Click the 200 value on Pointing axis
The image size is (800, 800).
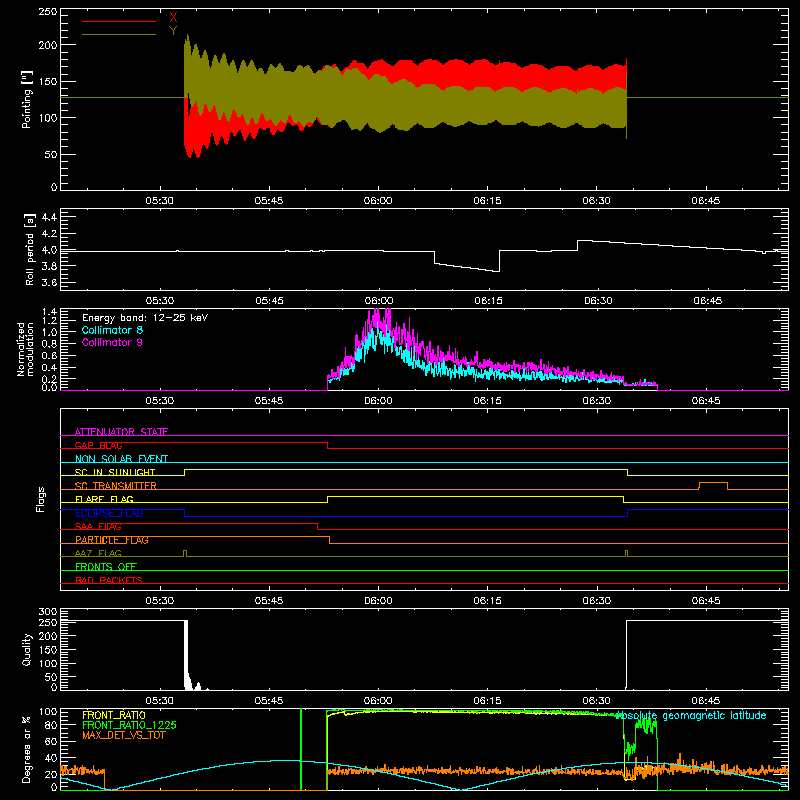point(47,45)
